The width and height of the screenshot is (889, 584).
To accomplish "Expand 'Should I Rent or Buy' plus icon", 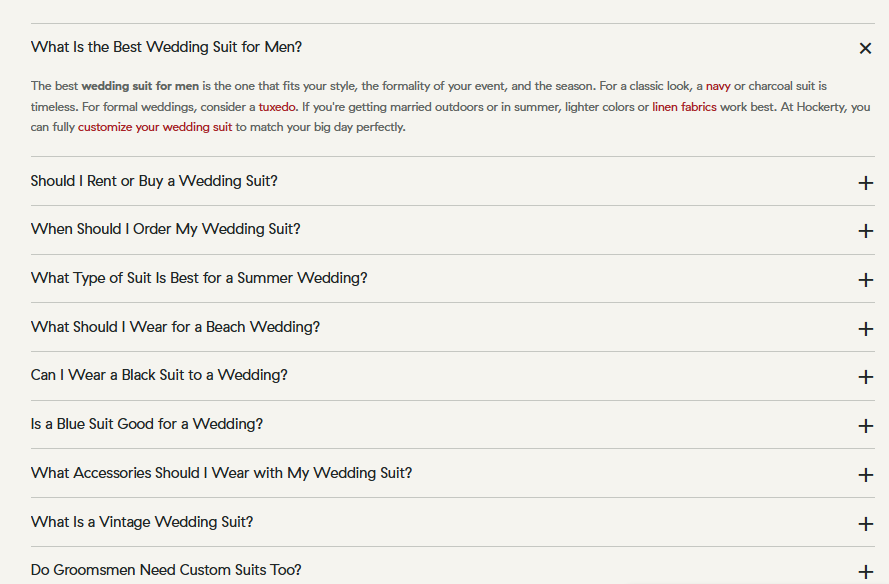I will (x=865, y=183).
